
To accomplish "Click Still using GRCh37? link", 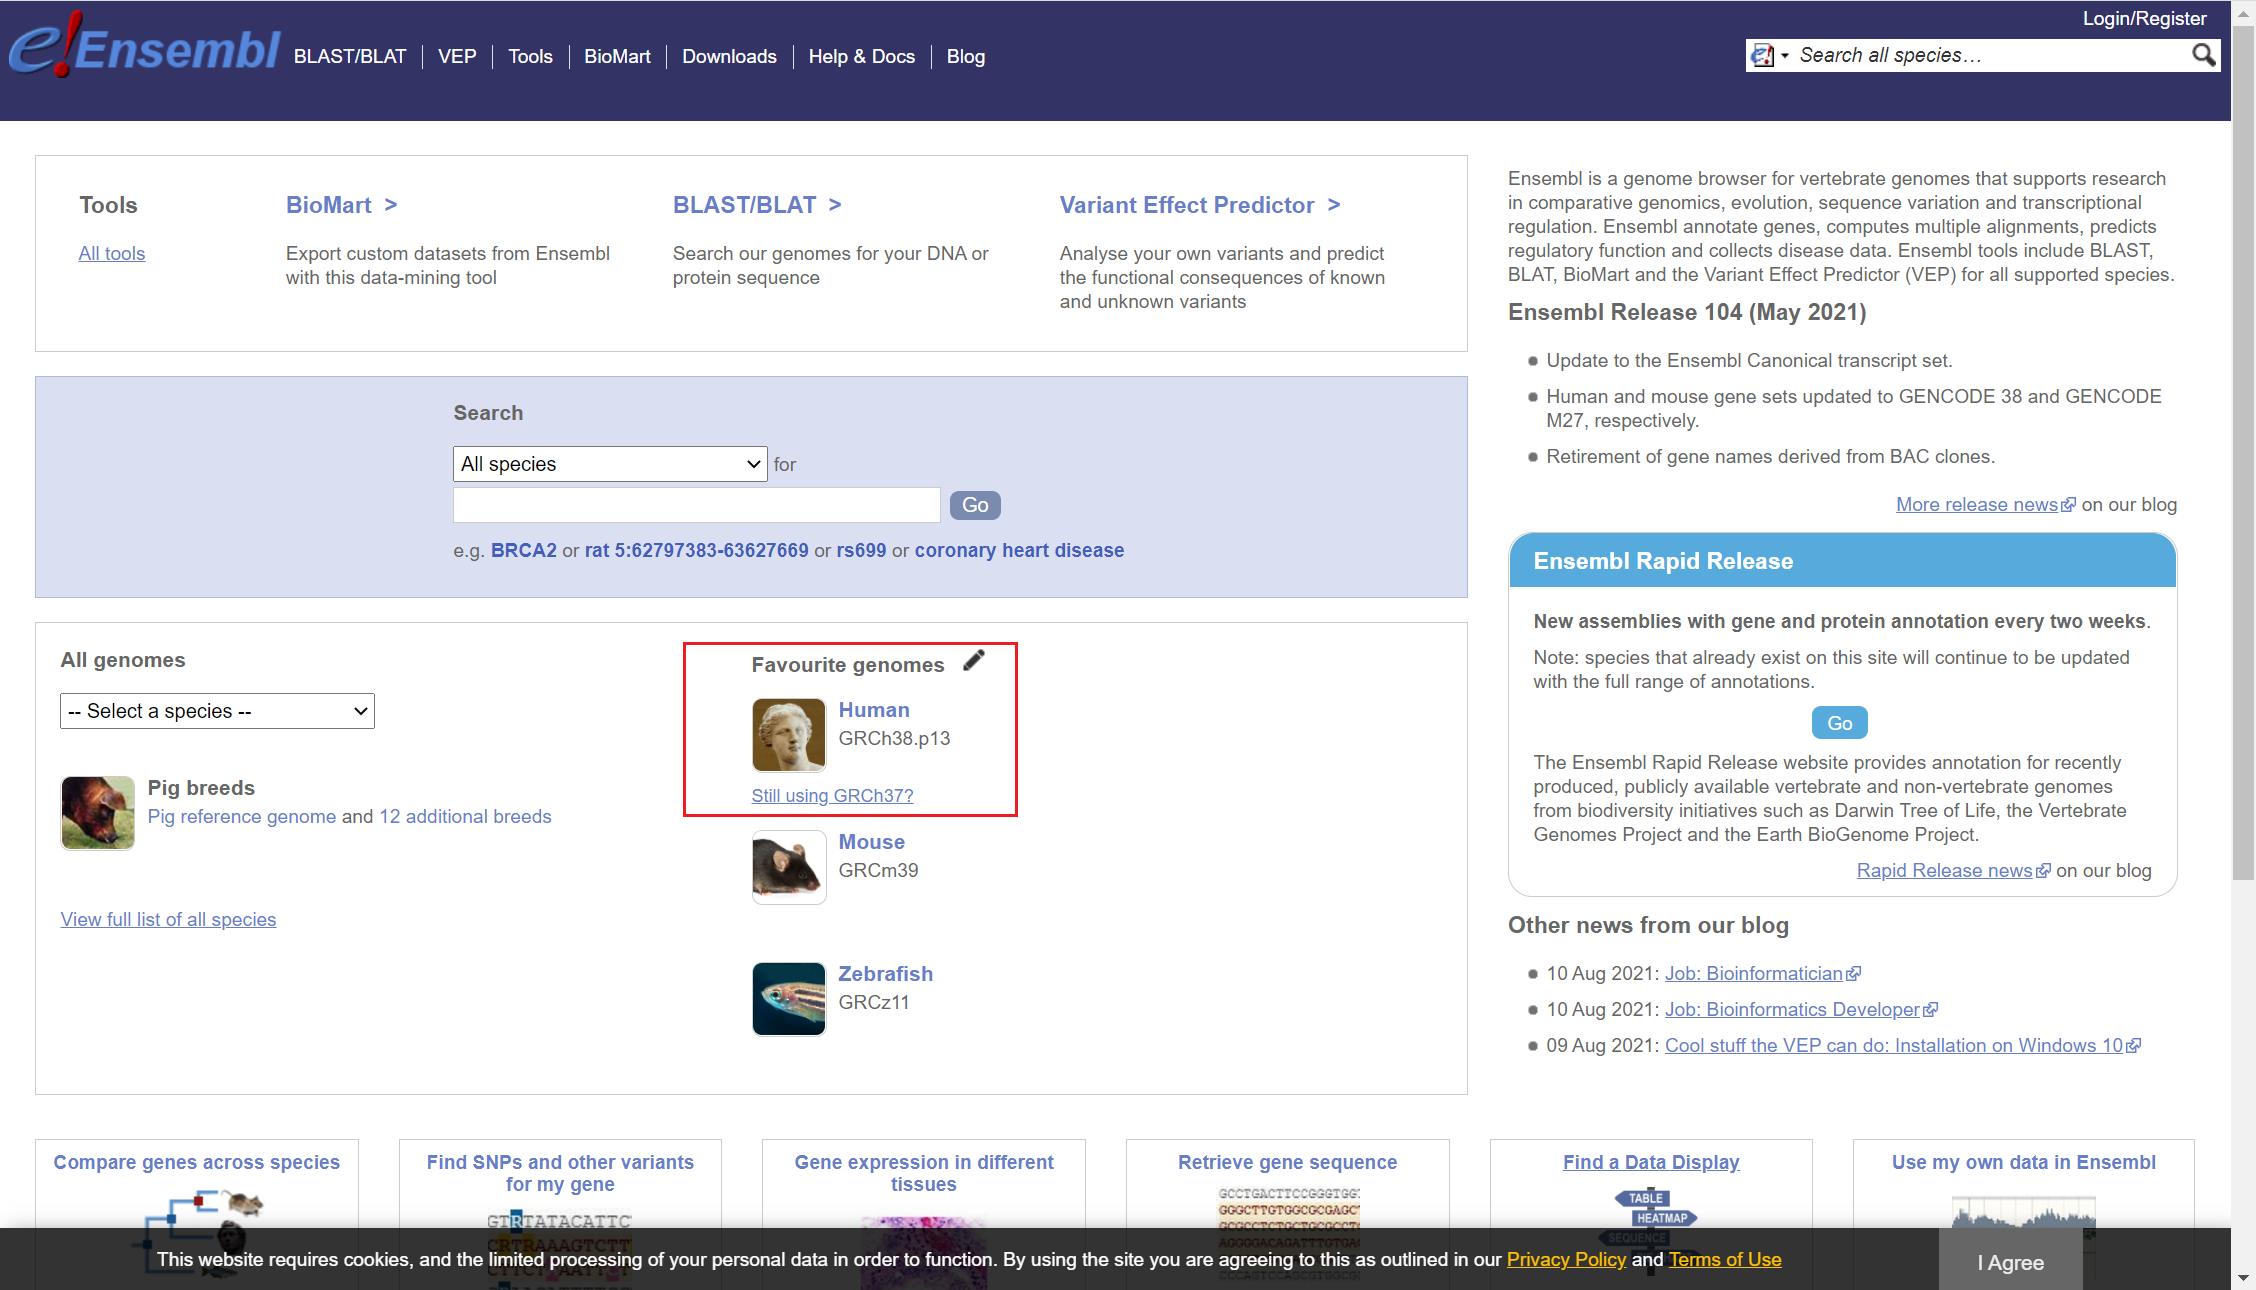I will pos(833,796).
